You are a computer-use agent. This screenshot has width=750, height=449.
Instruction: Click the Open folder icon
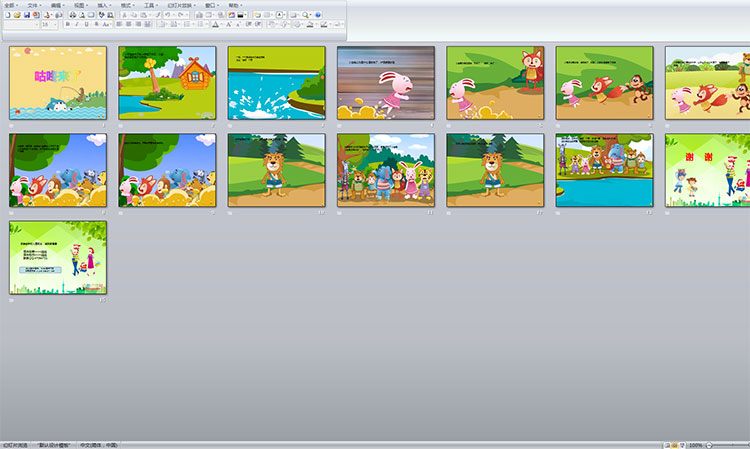point(17,15)
